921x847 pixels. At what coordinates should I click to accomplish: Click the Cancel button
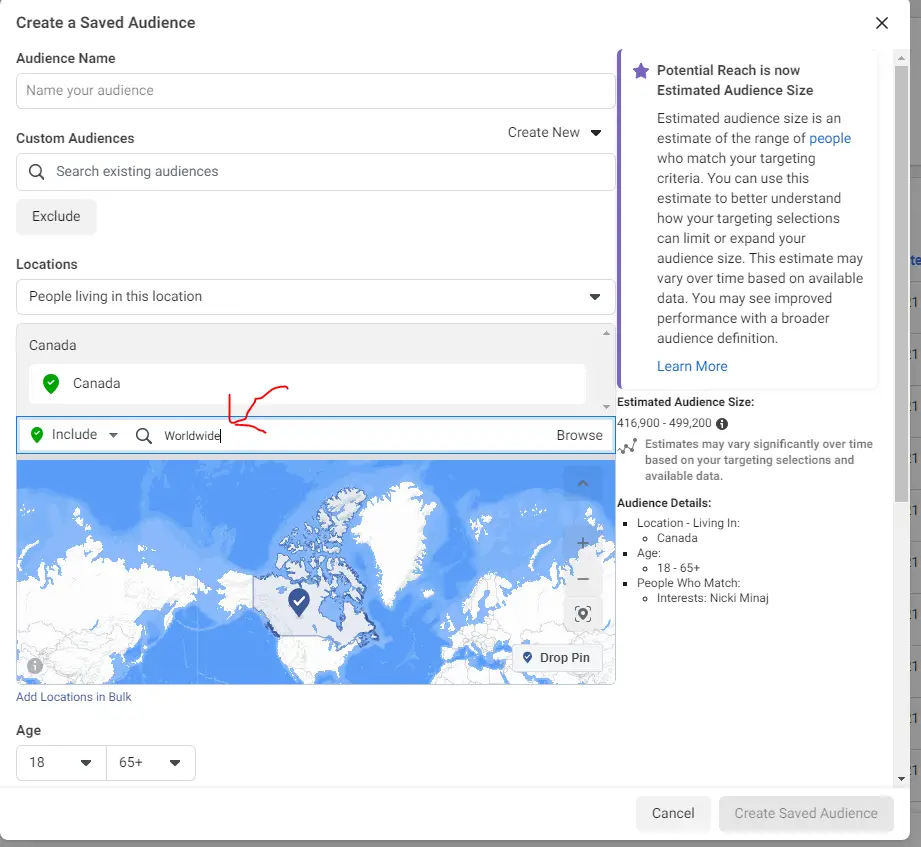[673, 813]
